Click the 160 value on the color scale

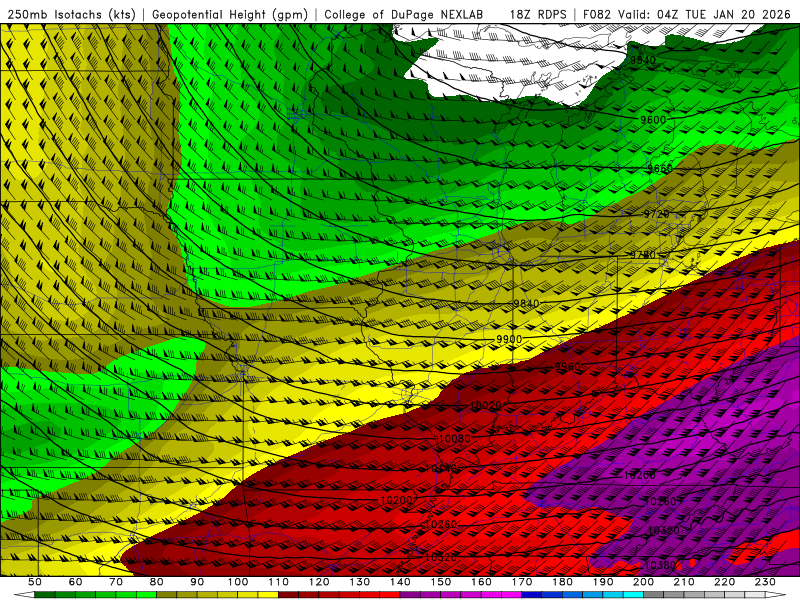(x=481, y=582)
